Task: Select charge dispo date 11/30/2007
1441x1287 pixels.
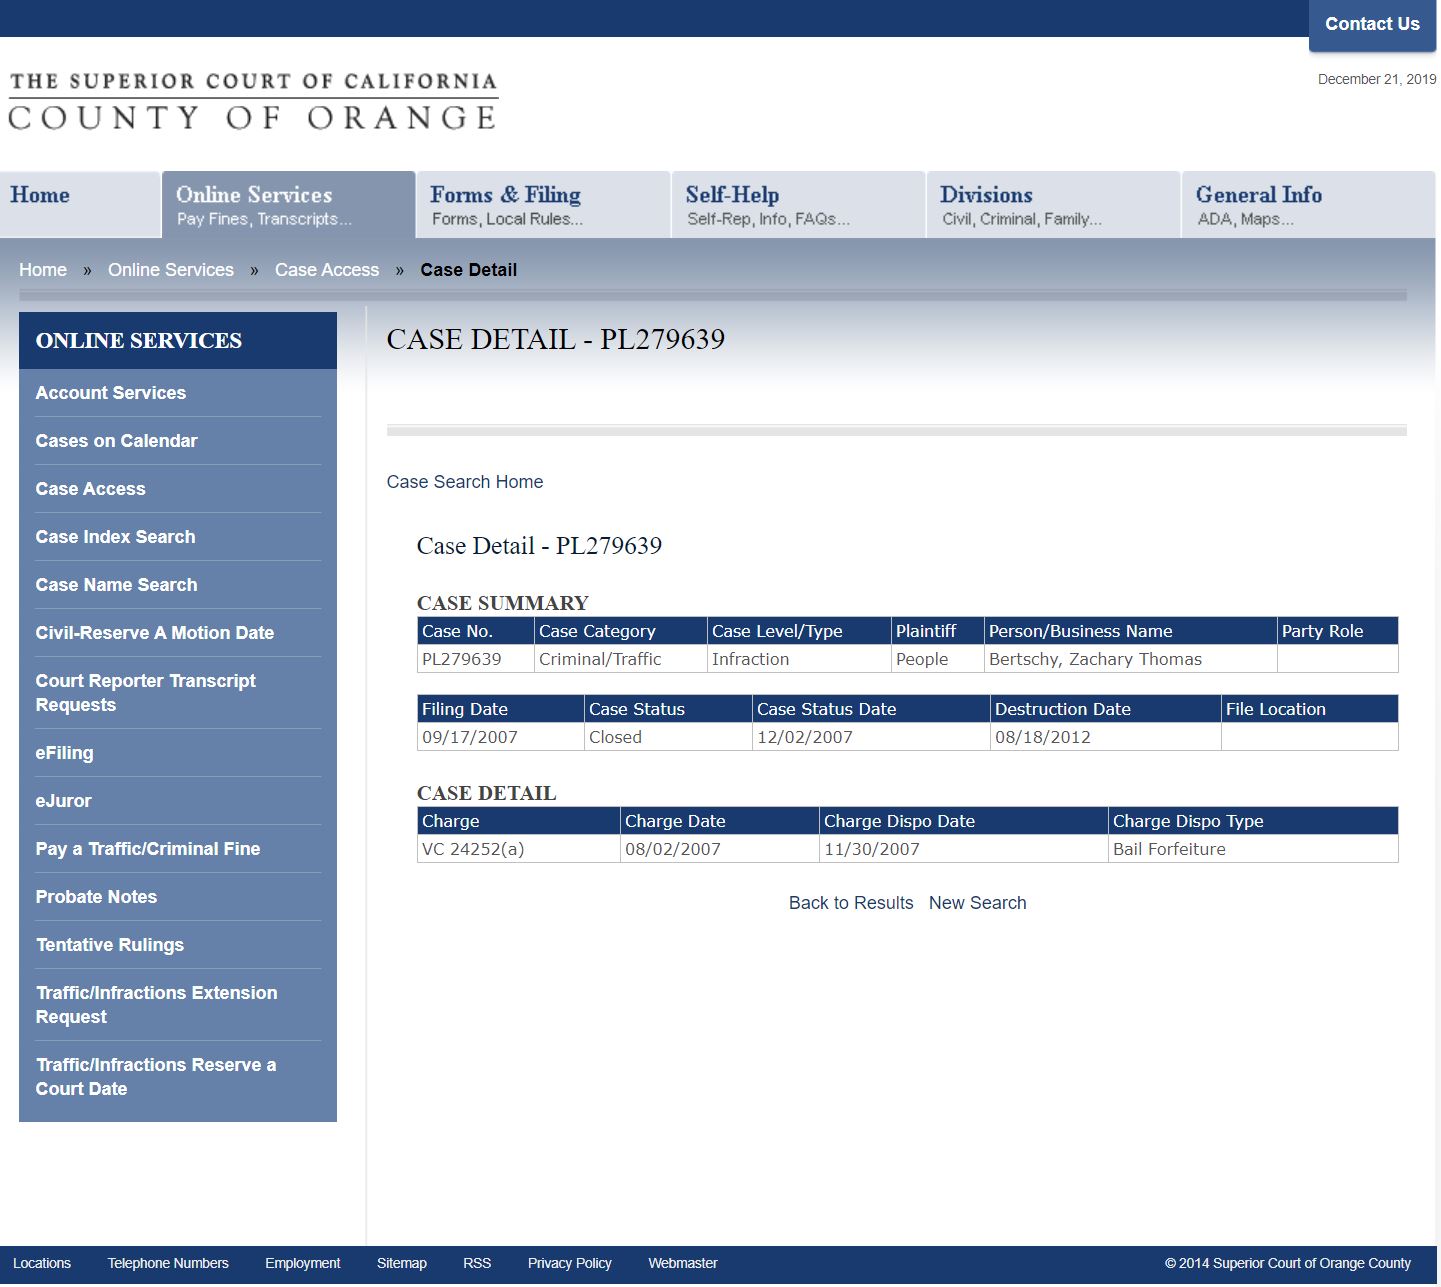Action: [964, 849]
